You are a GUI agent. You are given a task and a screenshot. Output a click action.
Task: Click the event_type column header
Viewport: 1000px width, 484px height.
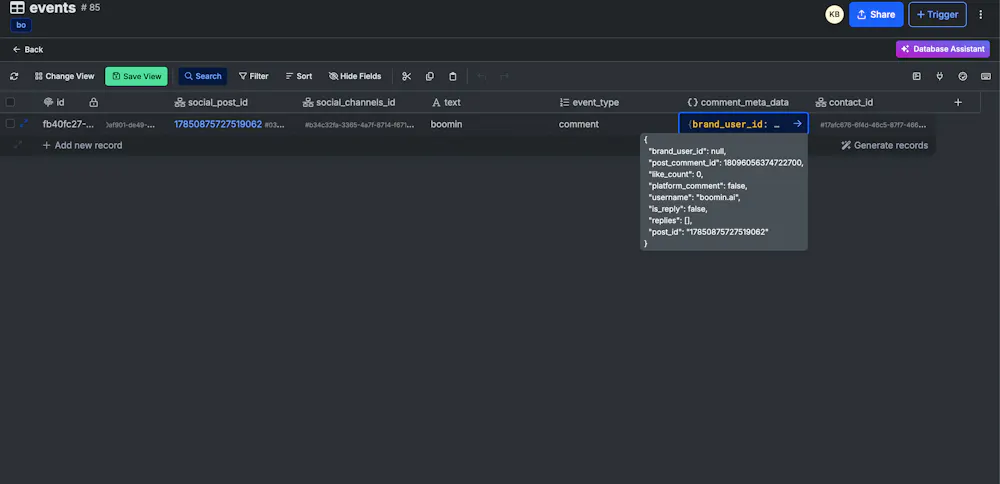click(x=589, y=102)
